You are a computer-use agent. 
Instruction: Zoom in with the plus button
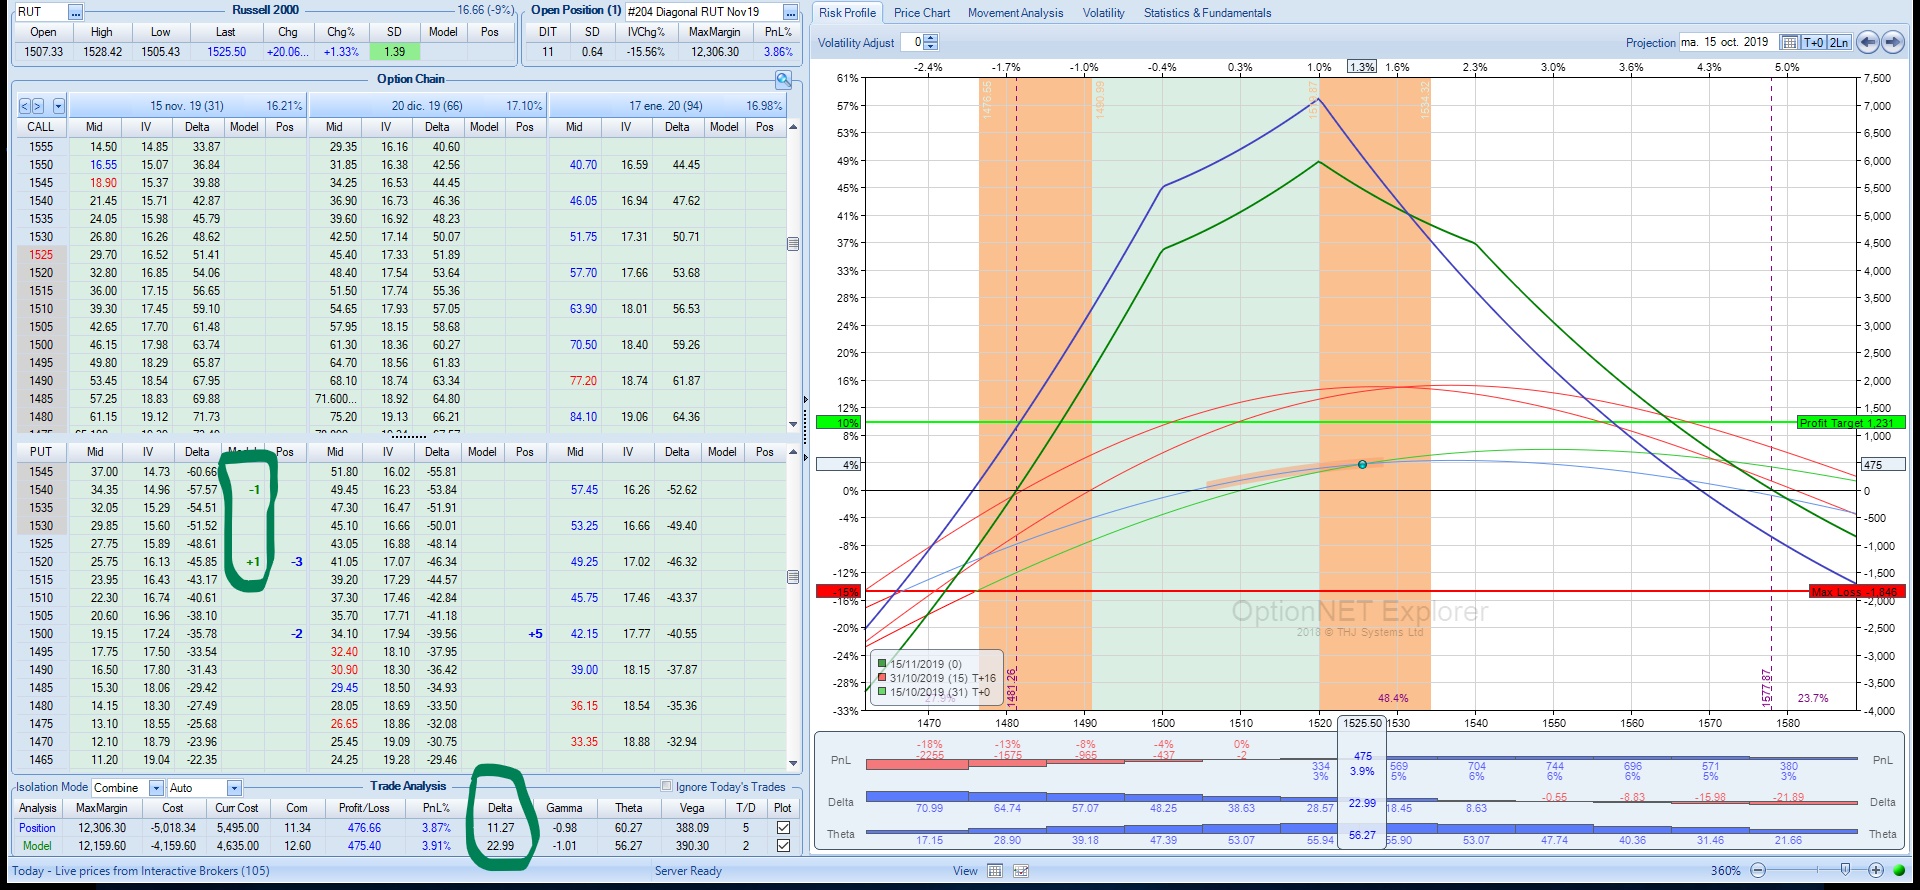(1876, 871)
